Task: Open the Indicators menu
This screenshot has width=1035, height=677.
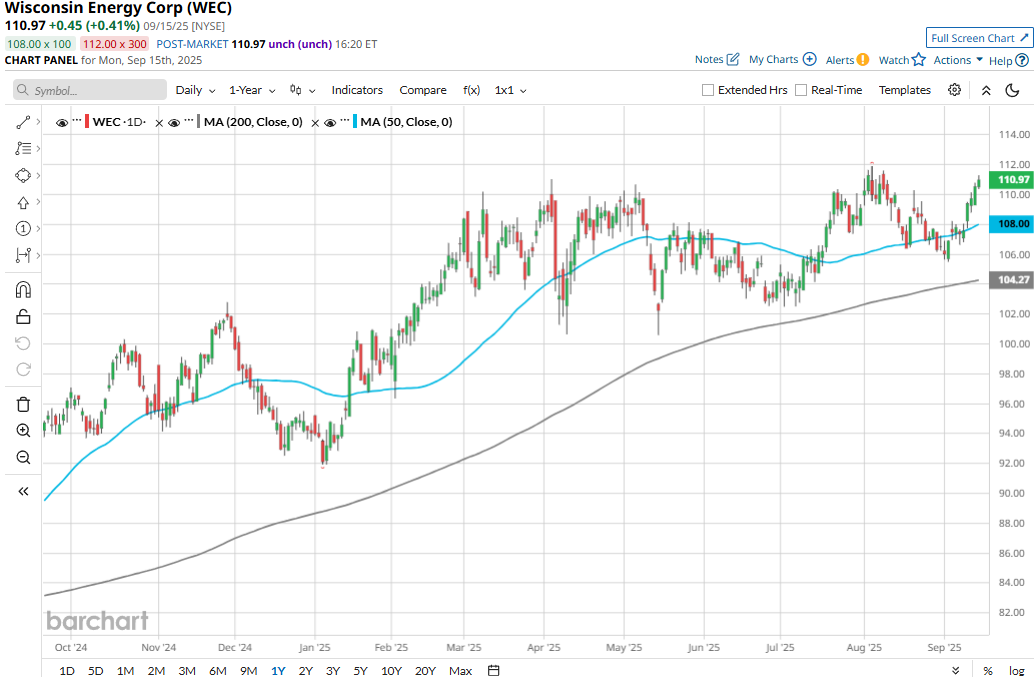Action: [x=357, y=90]
